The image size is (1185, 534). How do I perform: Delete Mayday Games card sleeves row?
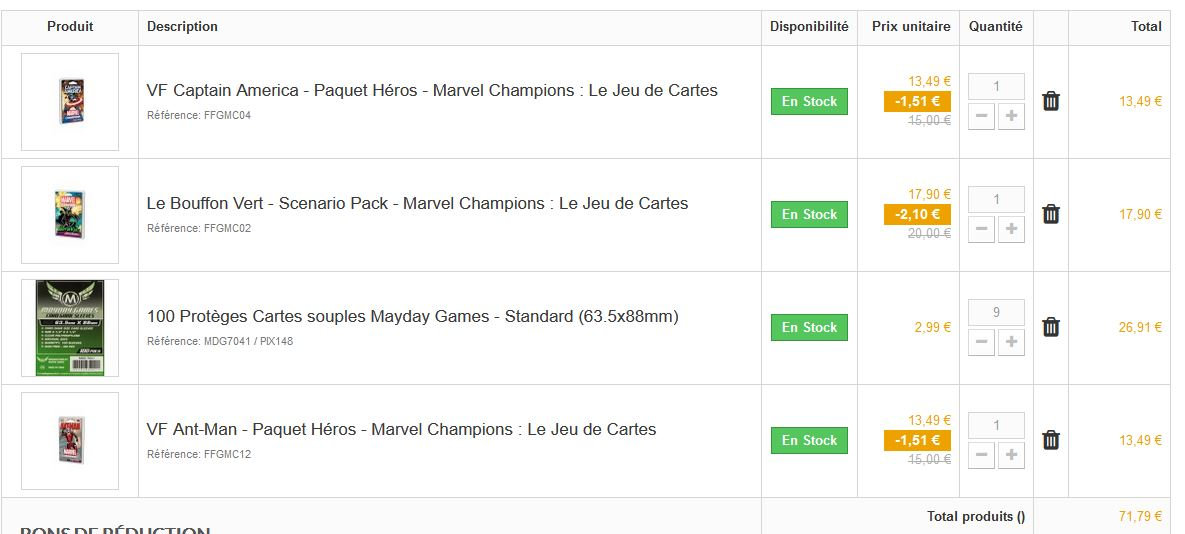1050,327
